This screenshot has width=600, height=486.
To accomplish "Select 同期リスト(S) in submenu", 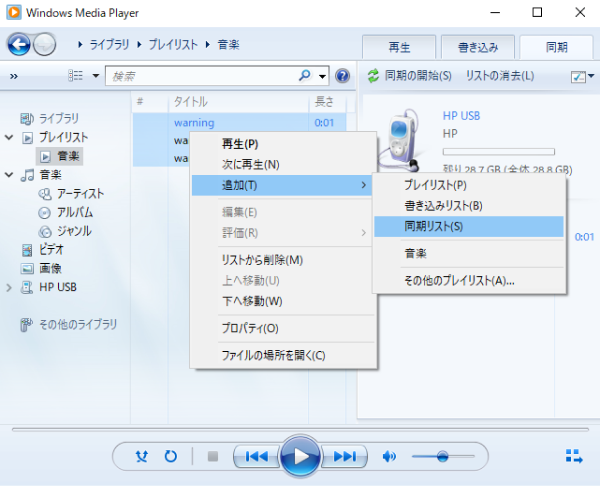I will point(469,227).
